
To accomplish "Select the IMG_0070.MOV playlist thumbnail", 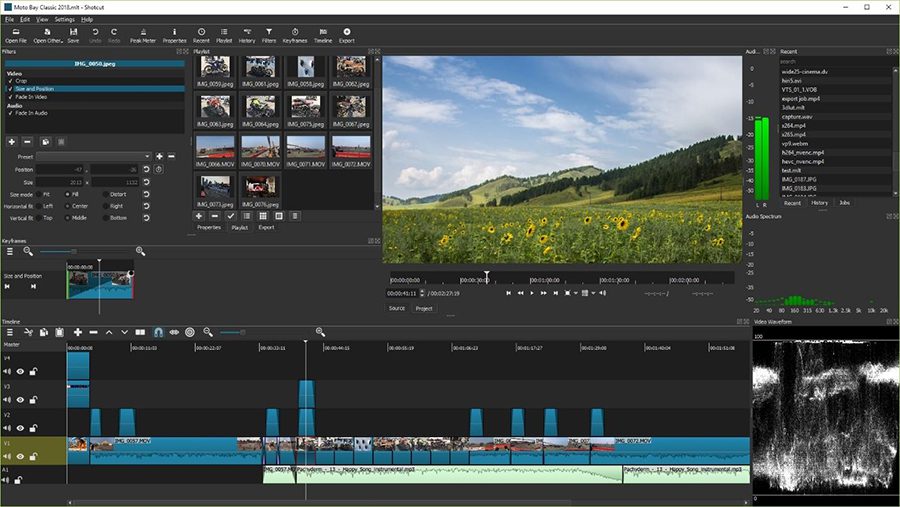I will point(261,151).
